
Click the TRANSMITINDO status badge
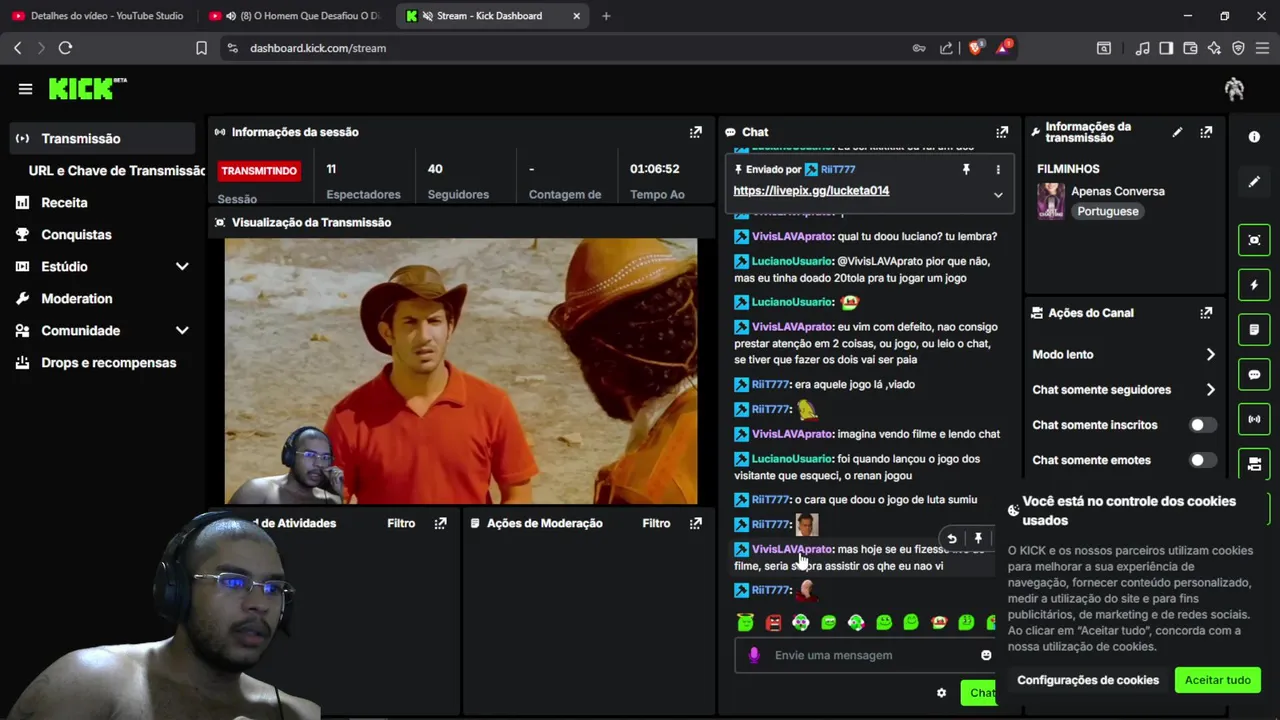(259, 171)
